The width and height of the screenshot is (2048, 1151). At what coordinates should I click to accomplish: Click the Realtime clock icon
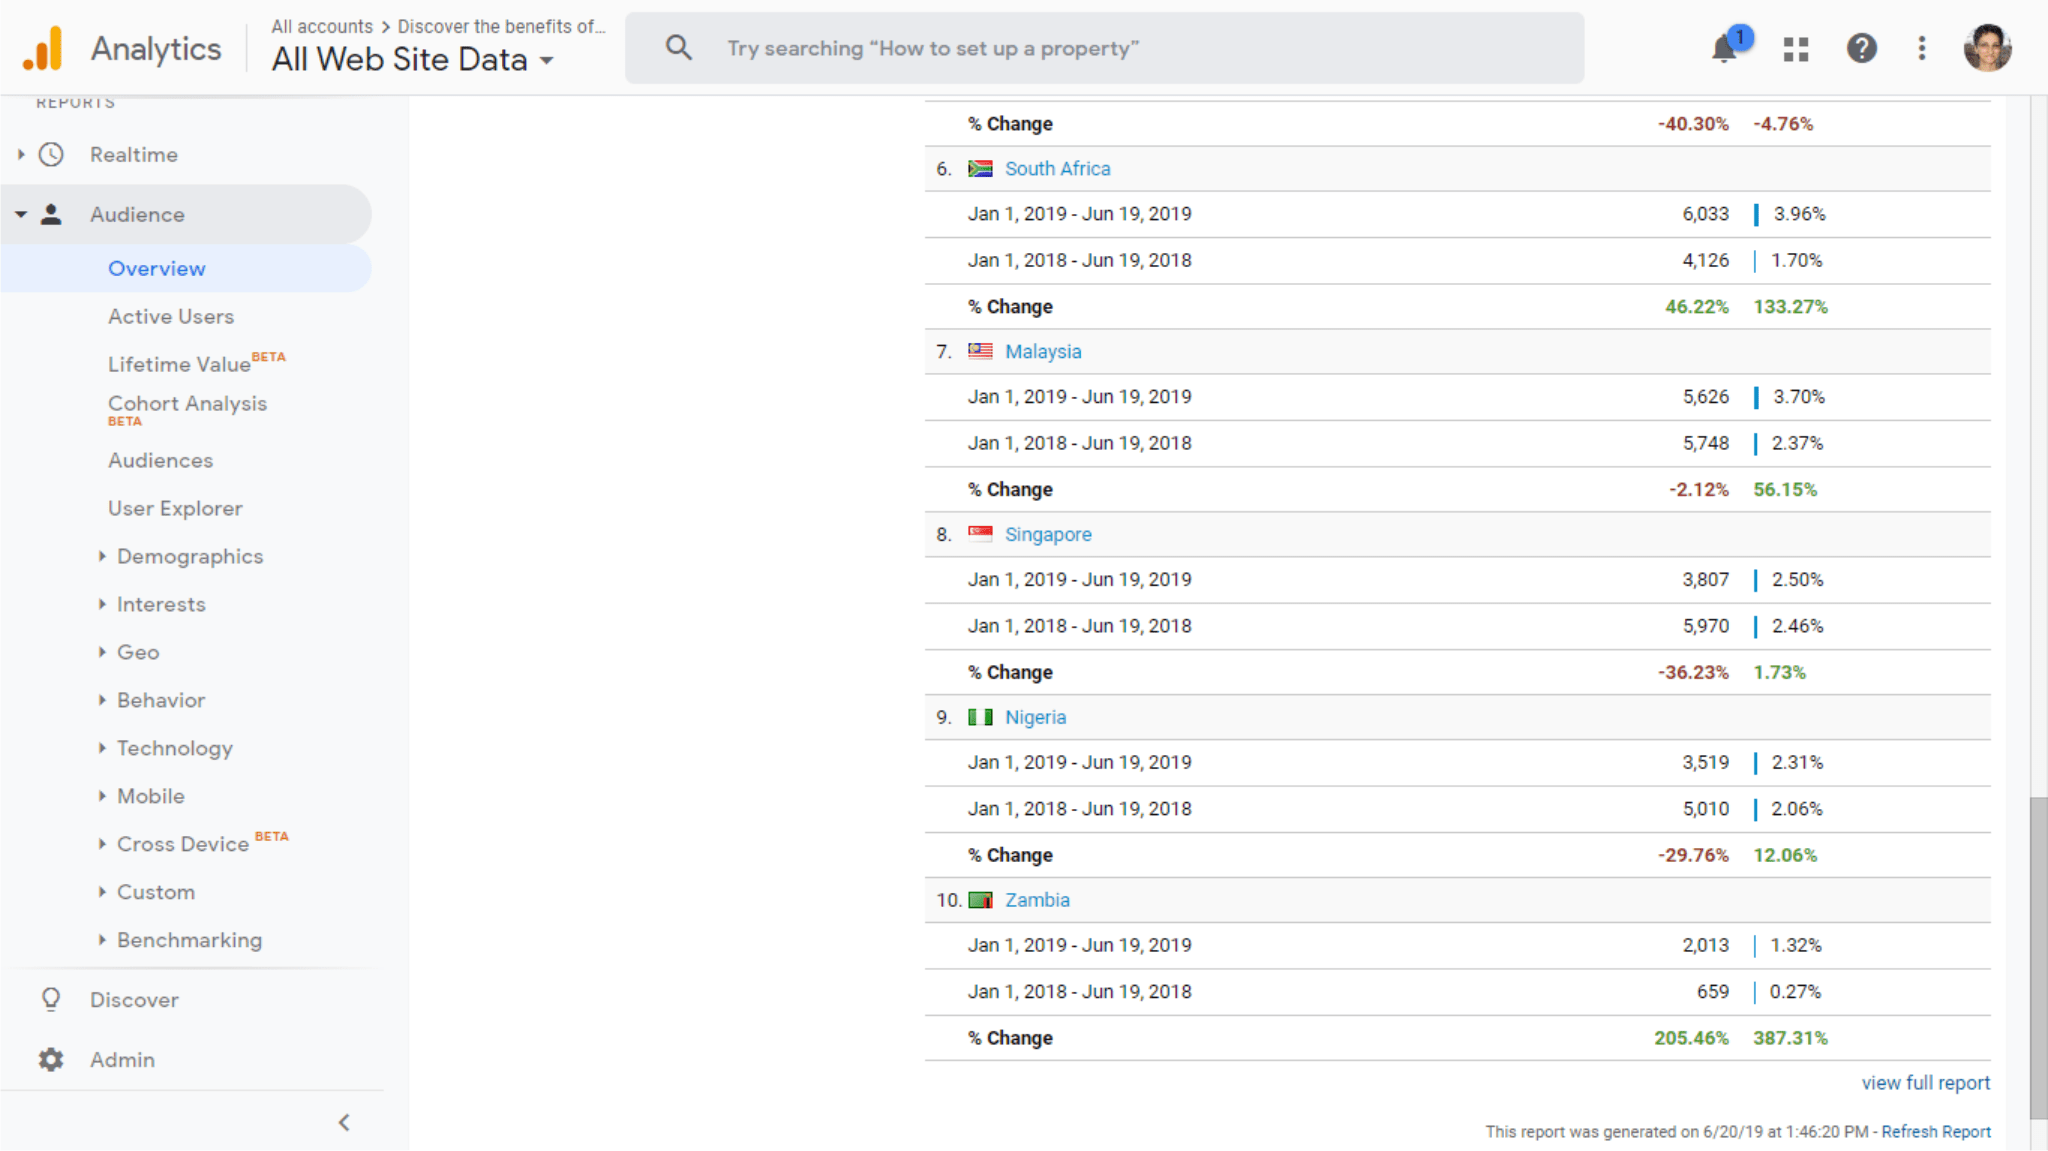tap(51, 154)
